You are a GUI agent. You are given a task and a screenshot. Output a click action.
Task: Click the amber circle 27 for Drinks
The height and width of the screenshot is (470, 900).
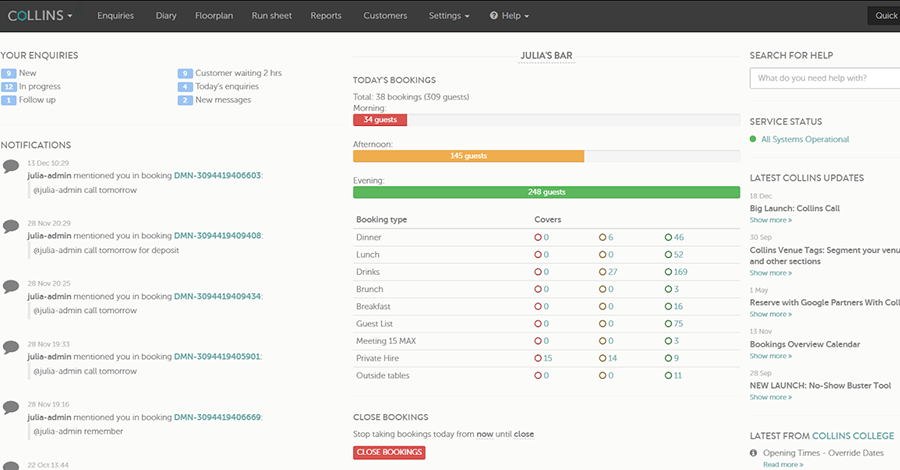[x=608, y=271]
